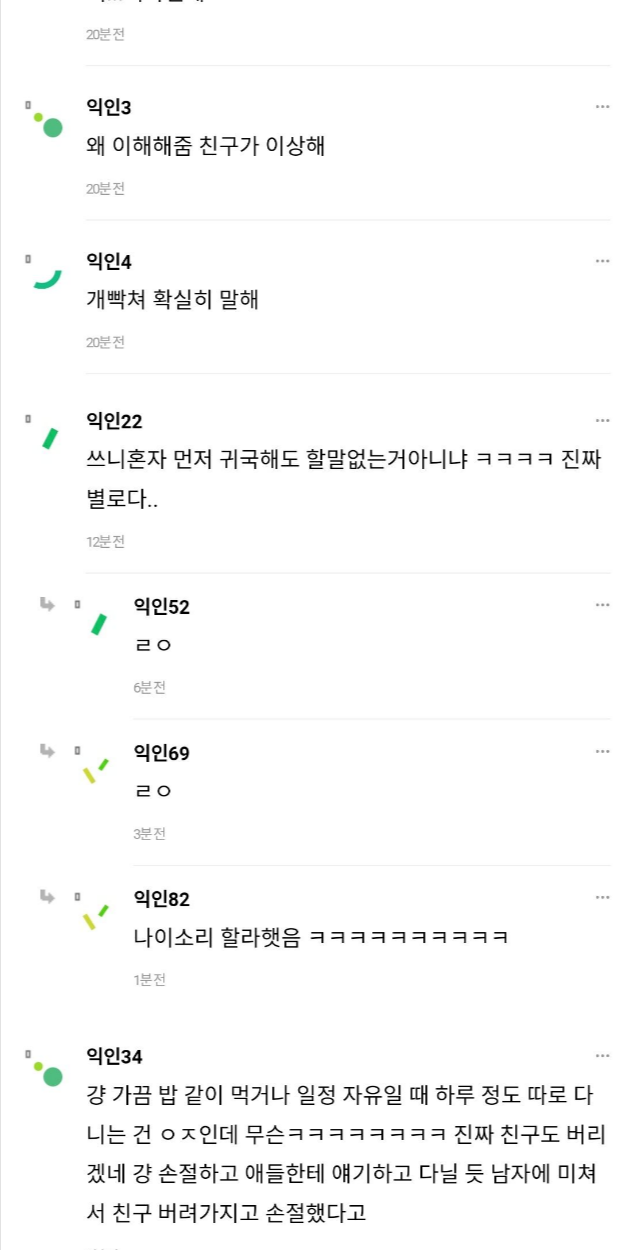This screenshot has height=1250, width=625.
Task: Click 익인4's green arc avatar
Action: 48,278
